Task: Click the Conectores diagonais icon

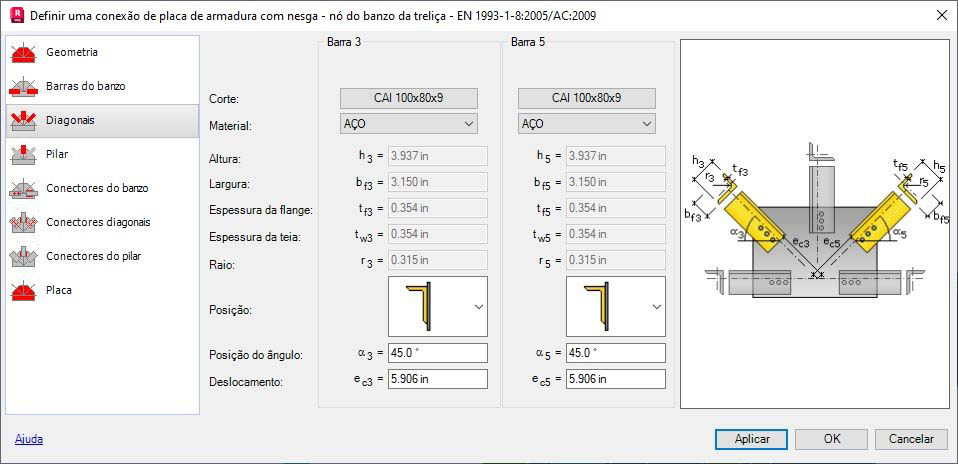Action: [24, 223]
